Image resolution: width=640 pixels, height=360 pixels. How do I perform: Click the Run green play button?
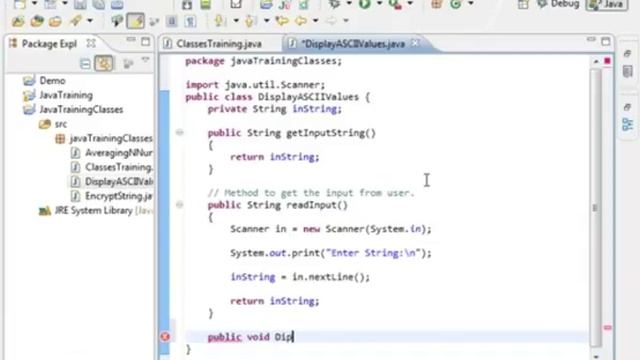[x=364, y=4]
